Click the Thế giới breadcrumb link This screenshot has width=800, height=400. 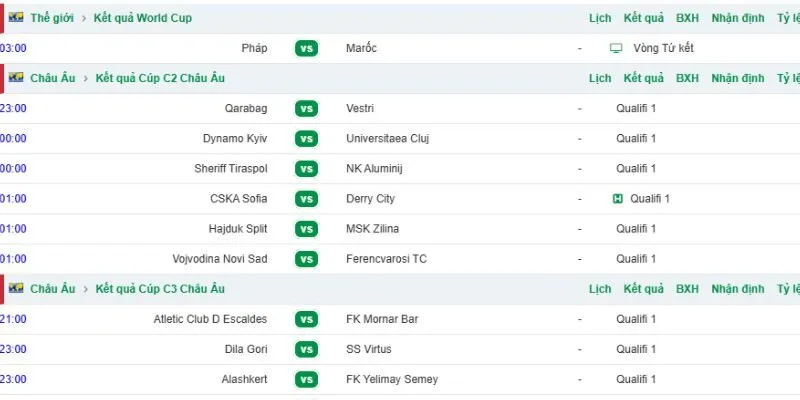pyautogui.click(x=52, y=18)
